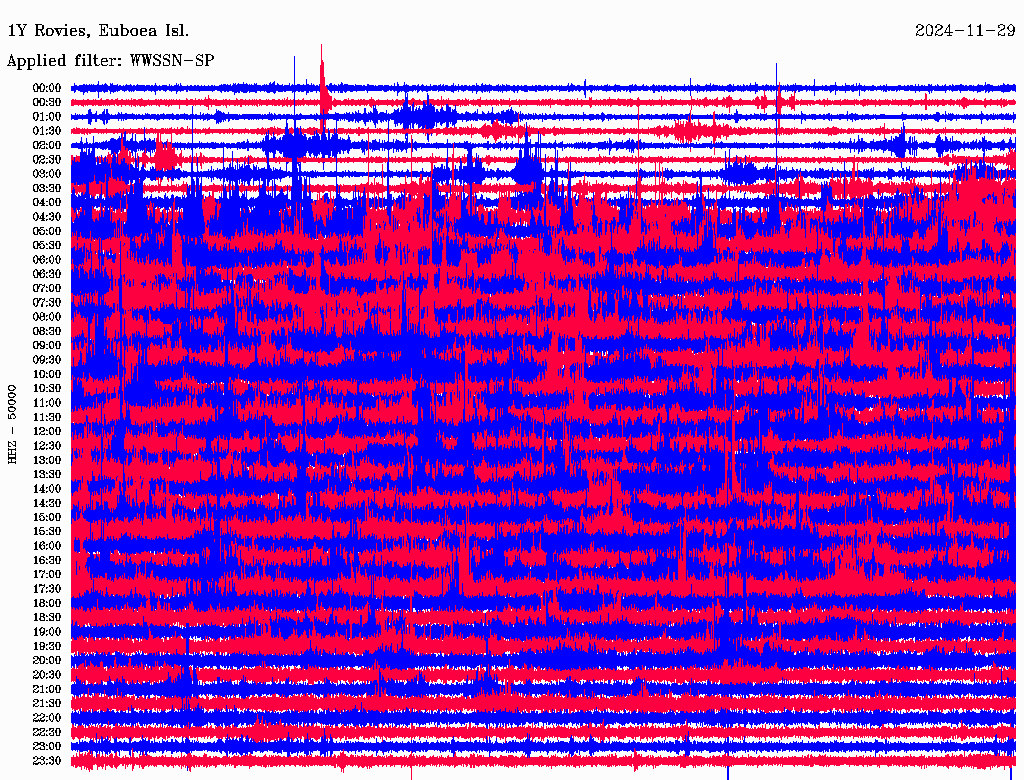Select the 15:30 time label
1024x780 pixels.
[46, 532]
